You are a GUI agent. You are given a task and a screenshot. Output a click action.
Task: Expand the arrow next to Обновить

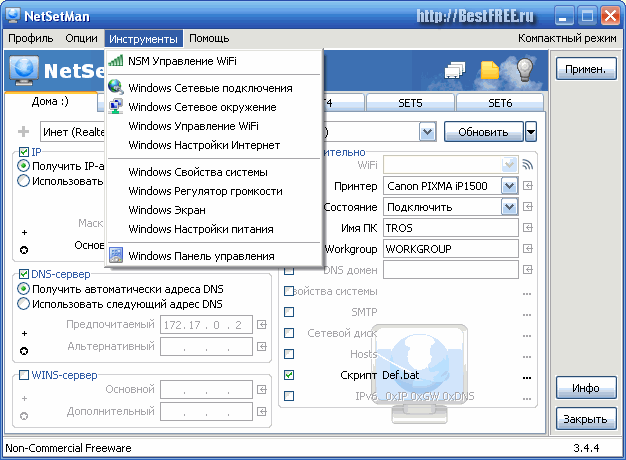point(531,132)
